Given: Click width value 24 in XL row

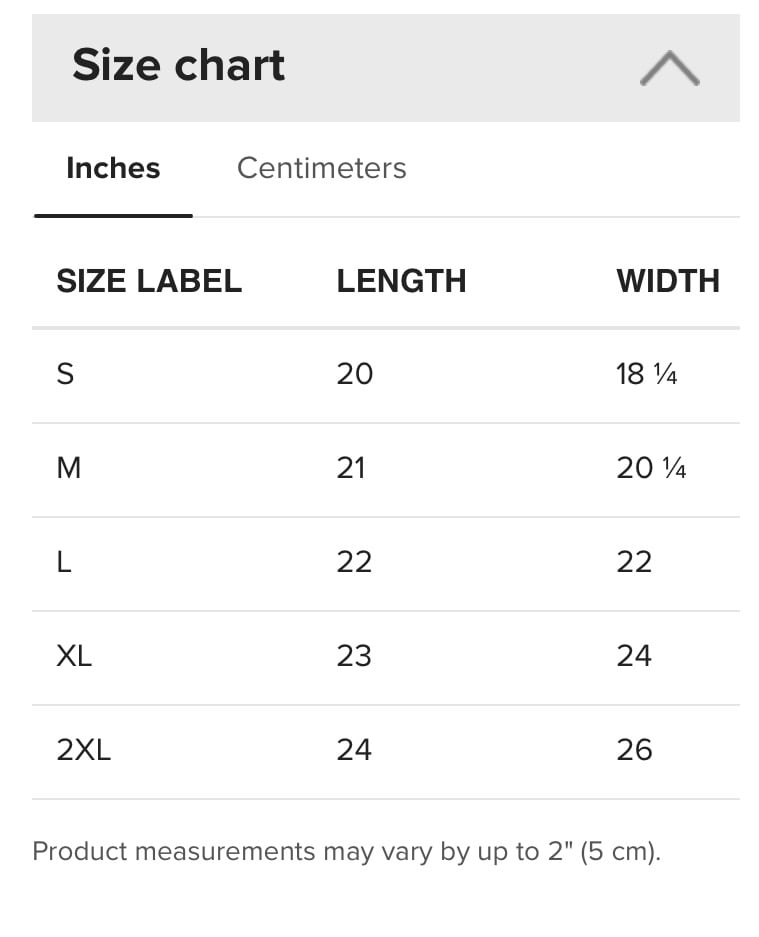Looking at the screenshot, I should click(x=634, y=656).
